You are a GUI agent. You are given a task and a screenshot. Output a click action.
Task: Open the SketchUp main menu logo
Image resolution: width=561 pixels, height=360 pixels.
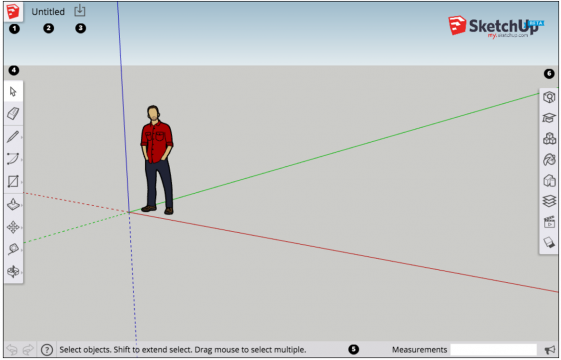[x=13, y=12]
